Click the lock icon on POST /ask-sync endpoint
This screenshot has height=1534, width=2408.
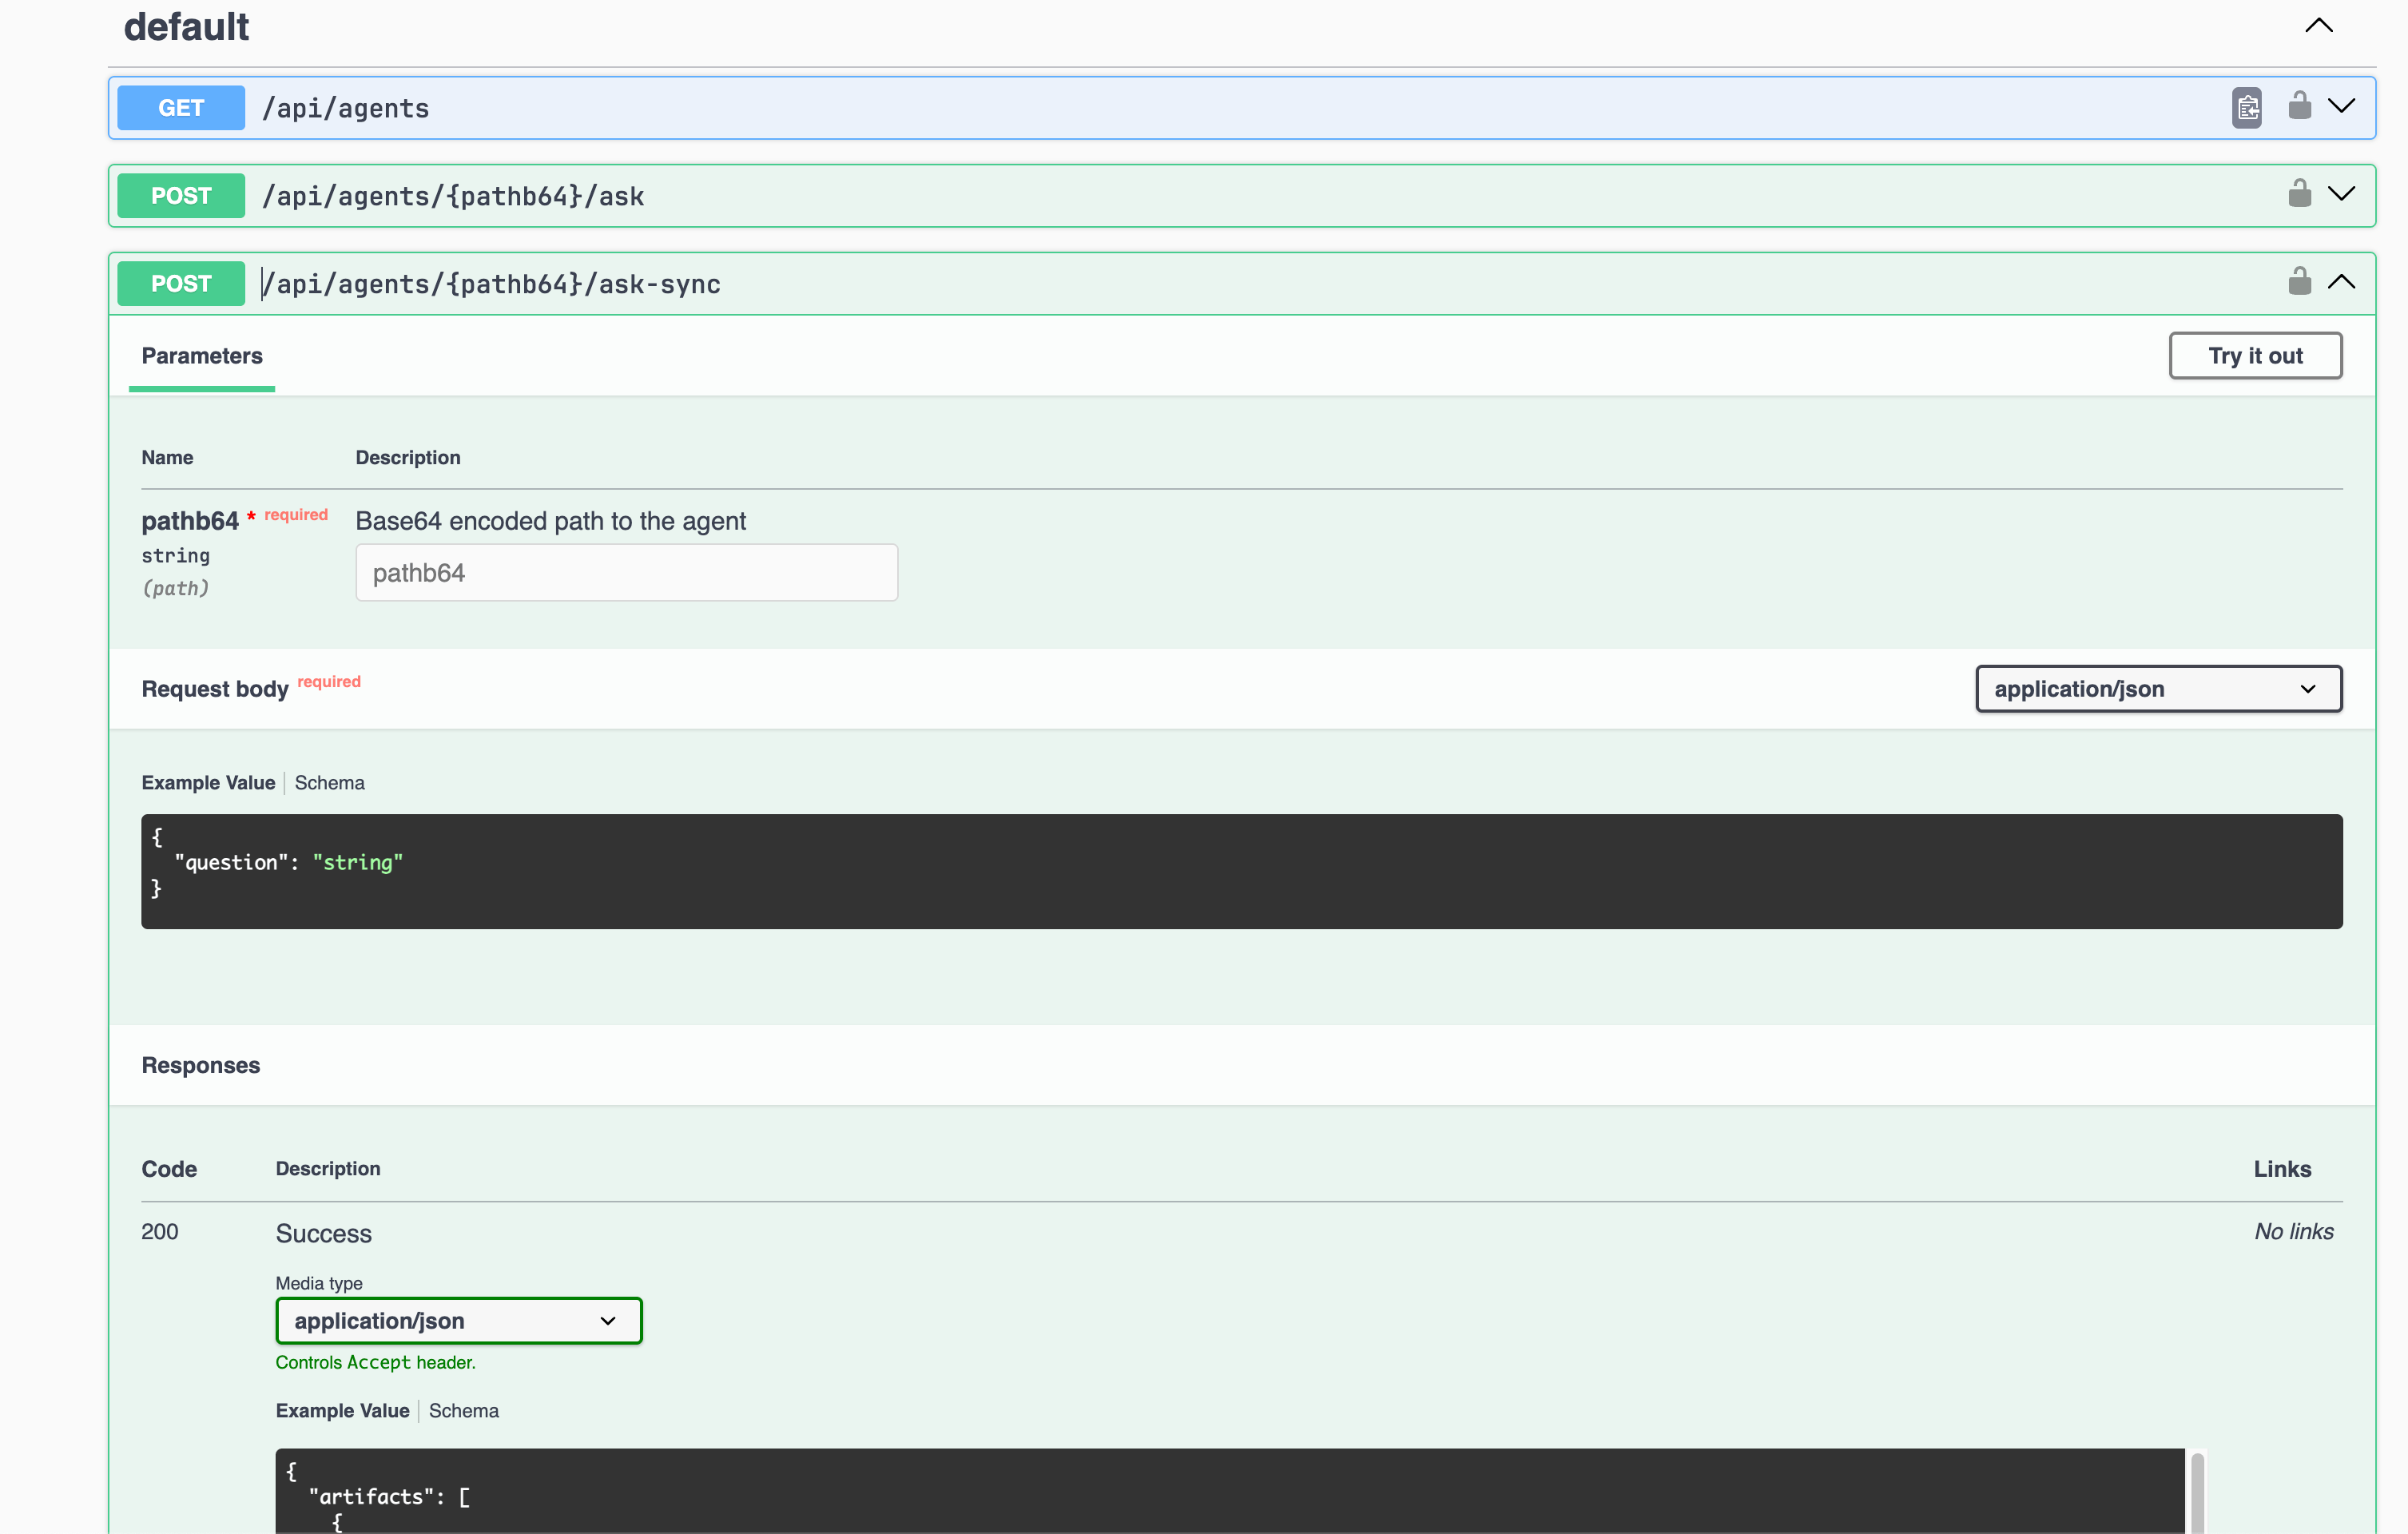click(2299, 281)
